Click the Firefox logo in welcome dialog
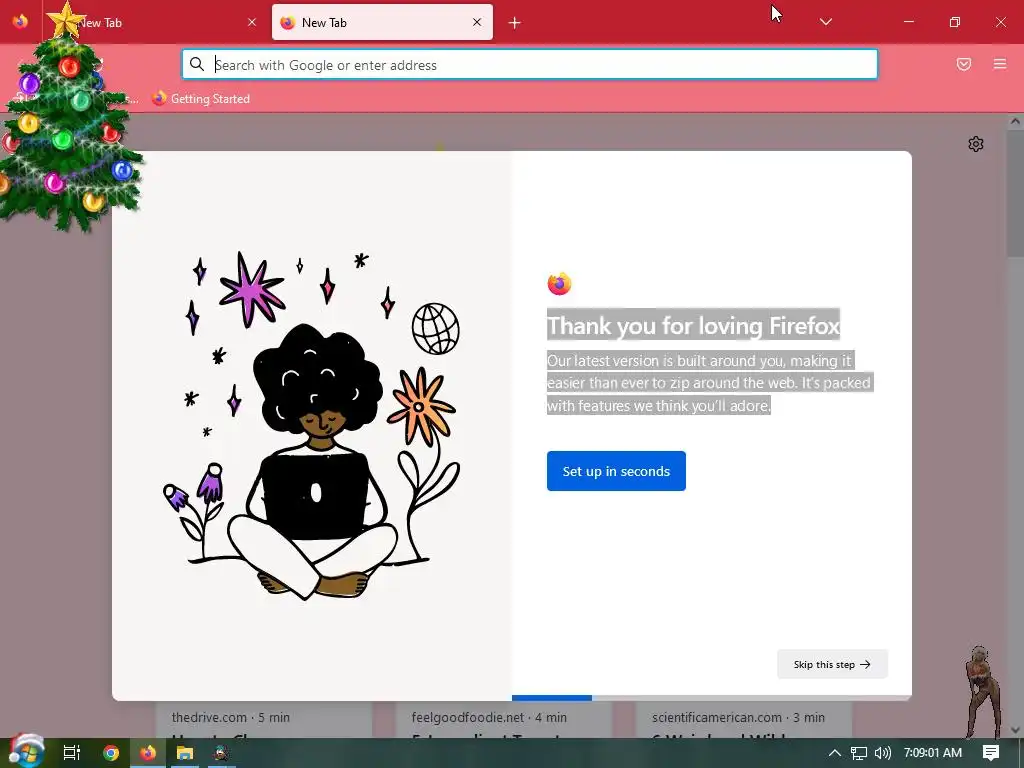The width and height of the screenshot is (1024, 768). (x=559, y=283)
